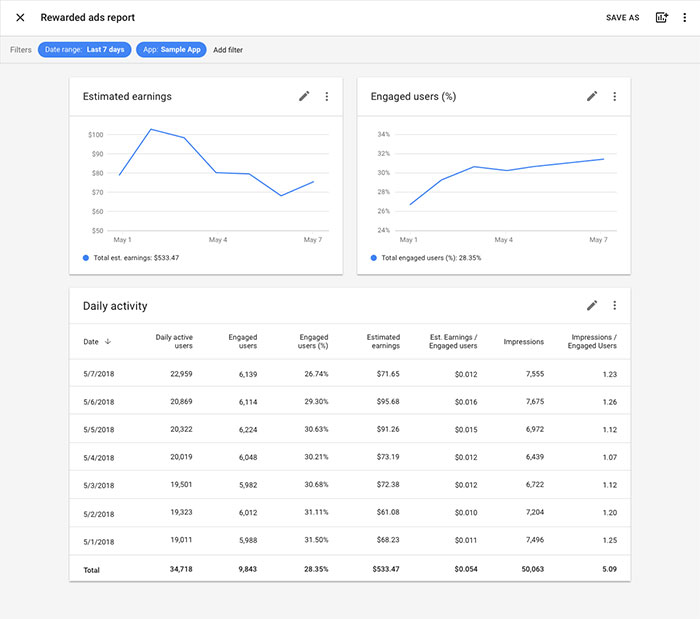Open the Date range Last 7 days filter
Image resolution: width=700 pixels, height=619 pixels.
point(84,50)
